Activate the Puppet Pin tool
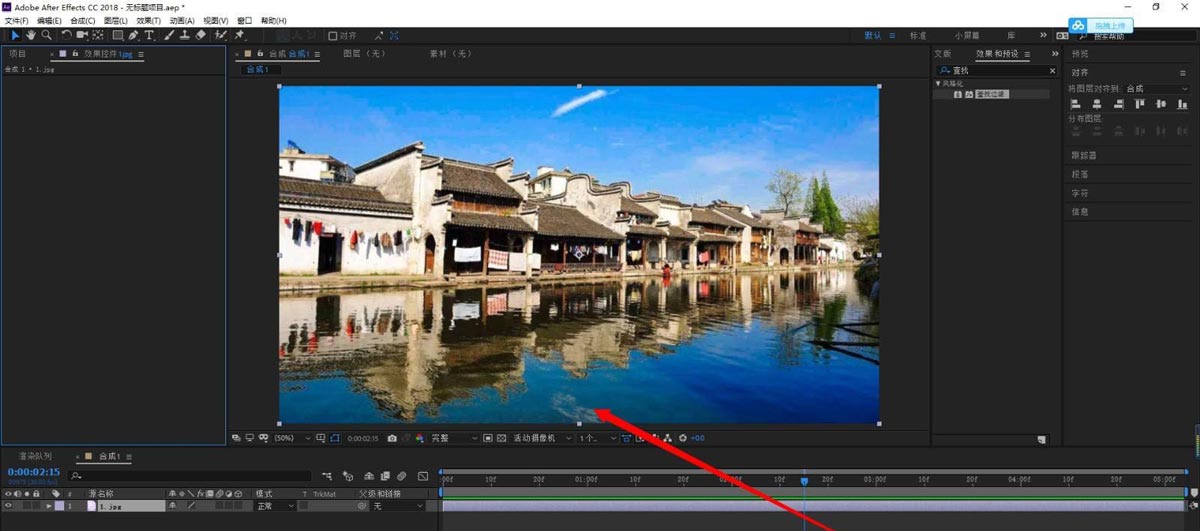Image resolution: width=1200 pixels, height=531 pixels. 240,35
